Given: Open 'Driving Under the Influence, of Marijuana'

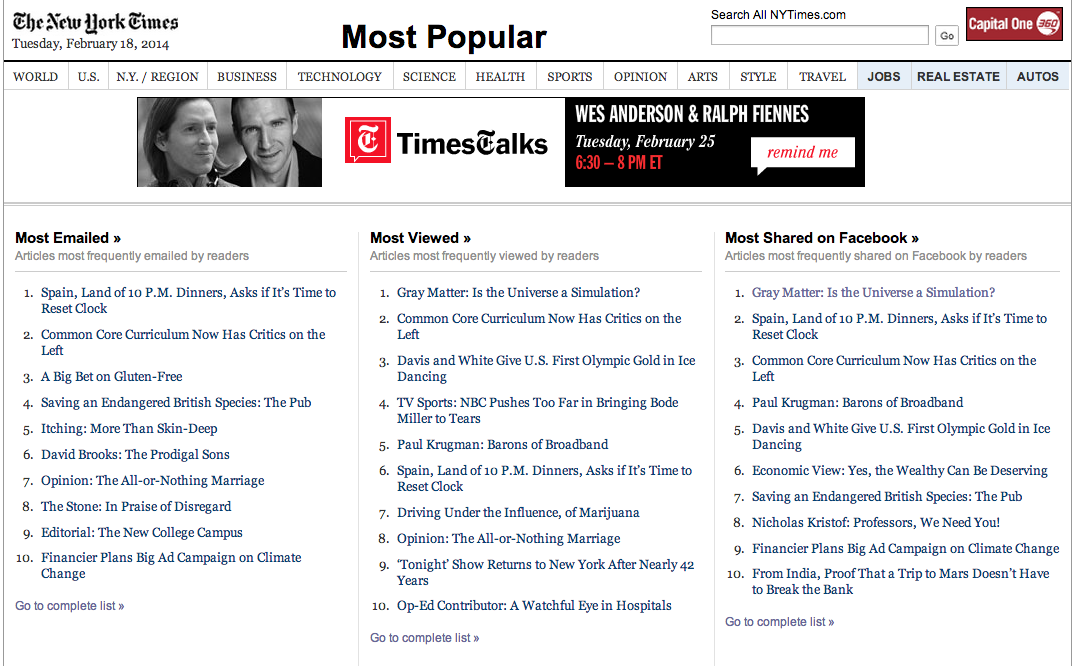Looking at the screenshot, I should pyautogui.click(x=517, y=512).
